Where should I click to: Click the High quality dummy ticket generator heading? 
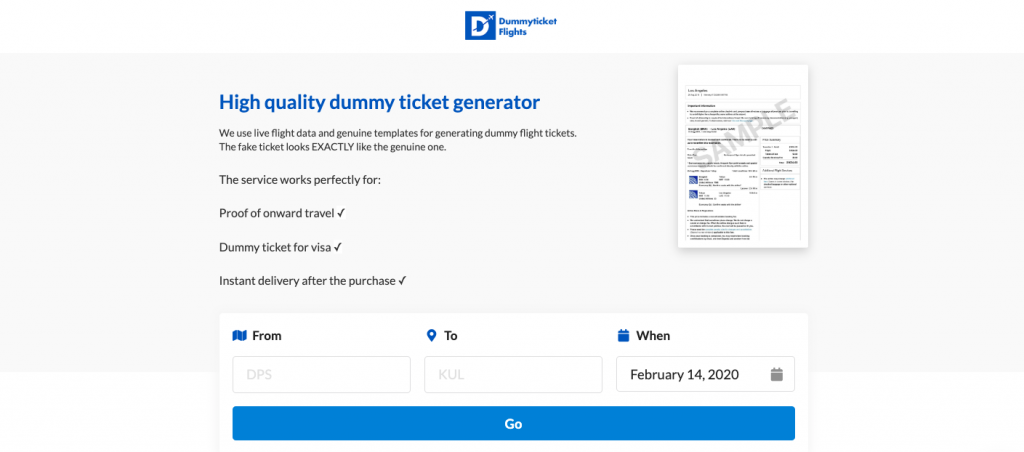[379, 103]
